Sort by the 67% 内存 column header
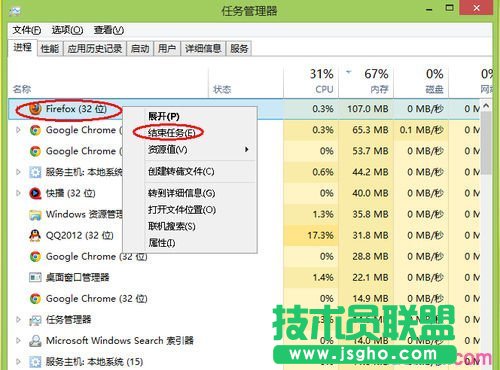 [x=366, y=82]
